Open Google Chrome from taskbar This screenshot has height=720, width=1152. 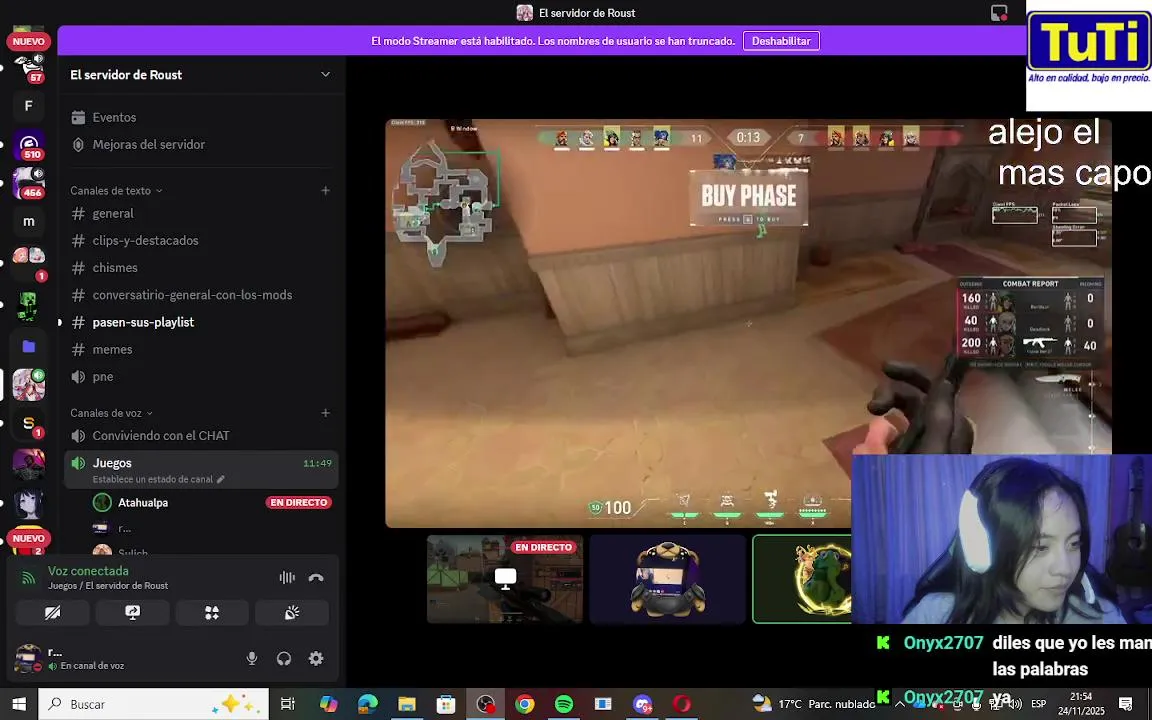click(x=525, y=704)
